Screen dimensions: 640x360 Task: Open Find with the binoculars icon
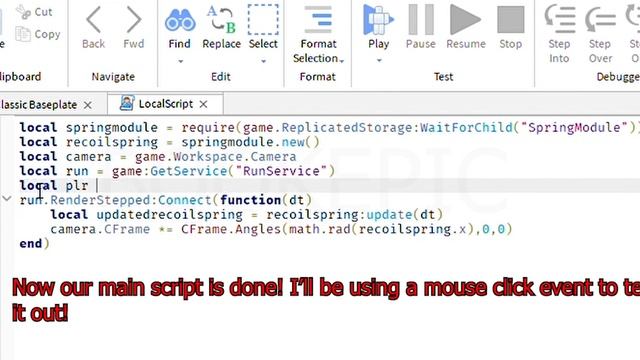180,20
